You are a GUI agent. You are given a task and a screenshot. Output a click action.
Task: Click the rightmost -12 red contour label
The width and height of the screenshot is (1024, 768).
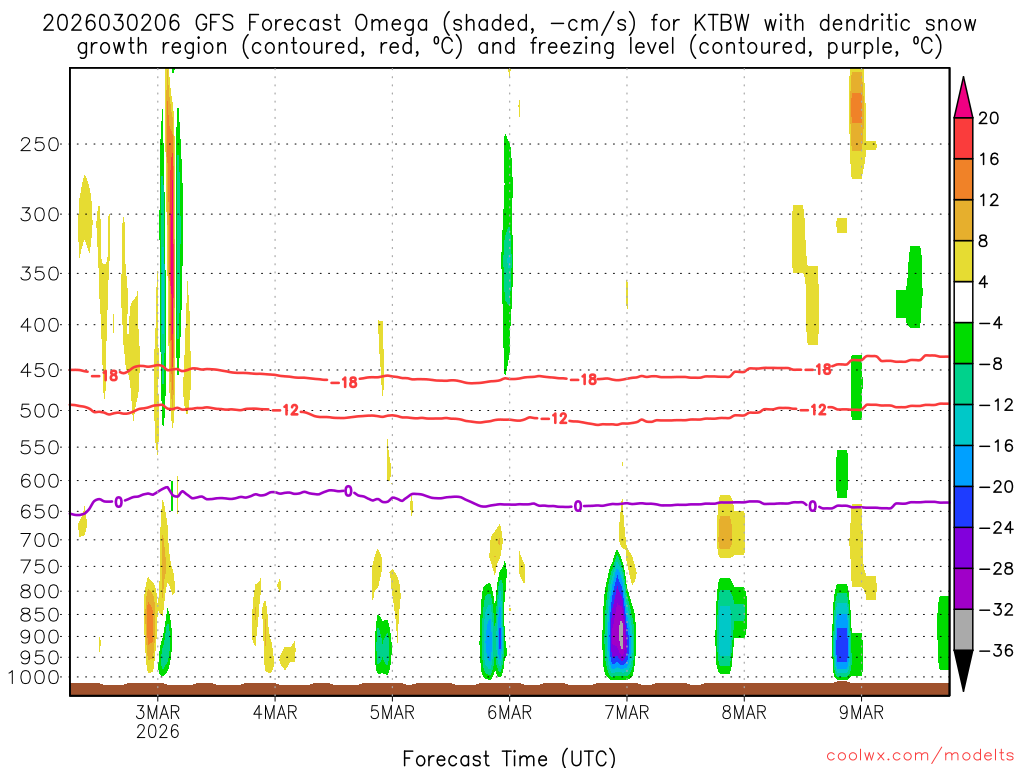tap(813, 410)
